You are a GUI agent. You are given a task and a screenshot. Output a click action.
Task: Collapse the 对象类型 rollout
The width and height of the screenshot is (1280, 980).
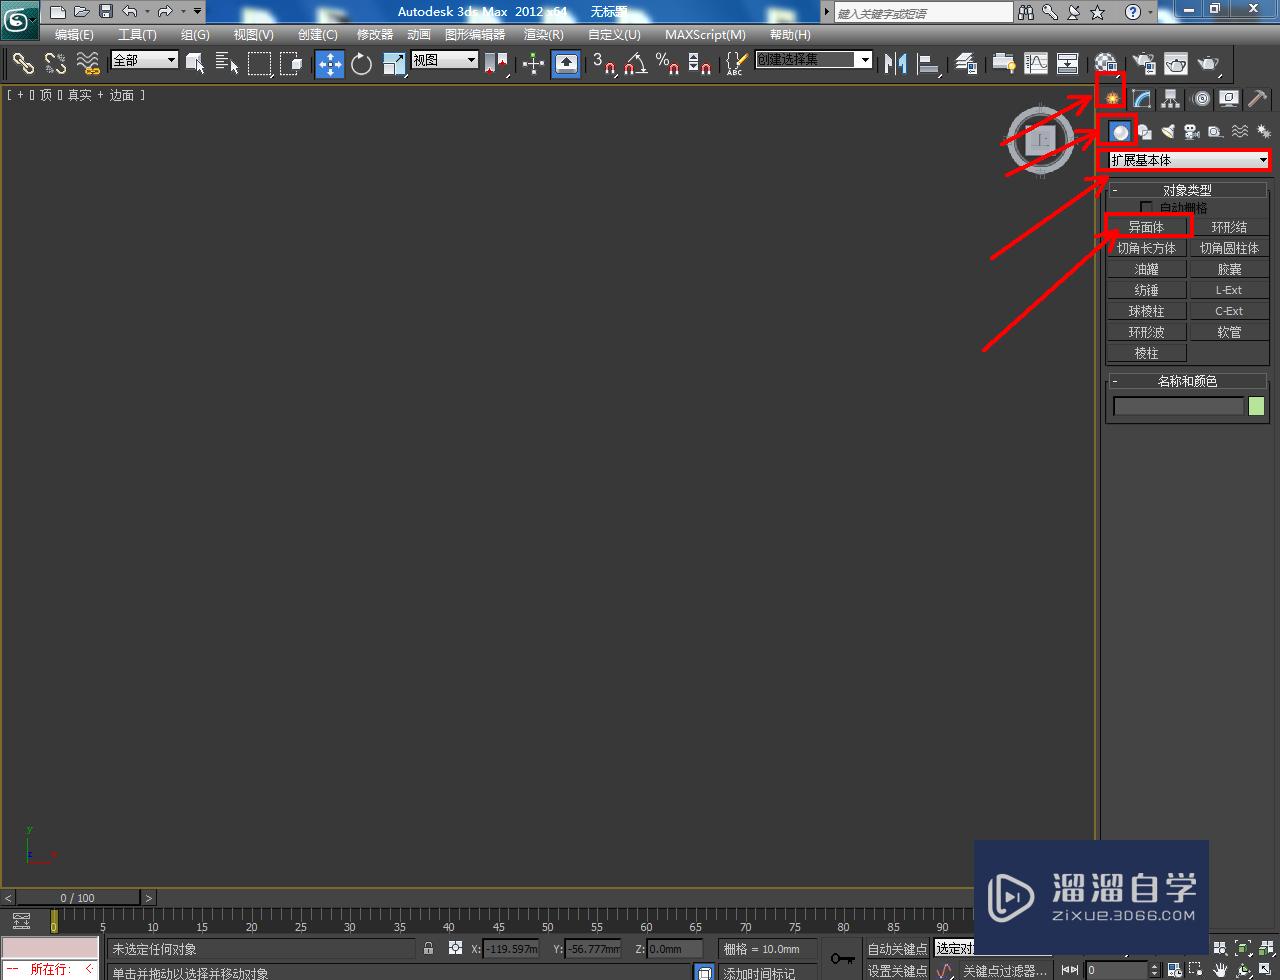tap(1187, 190)
